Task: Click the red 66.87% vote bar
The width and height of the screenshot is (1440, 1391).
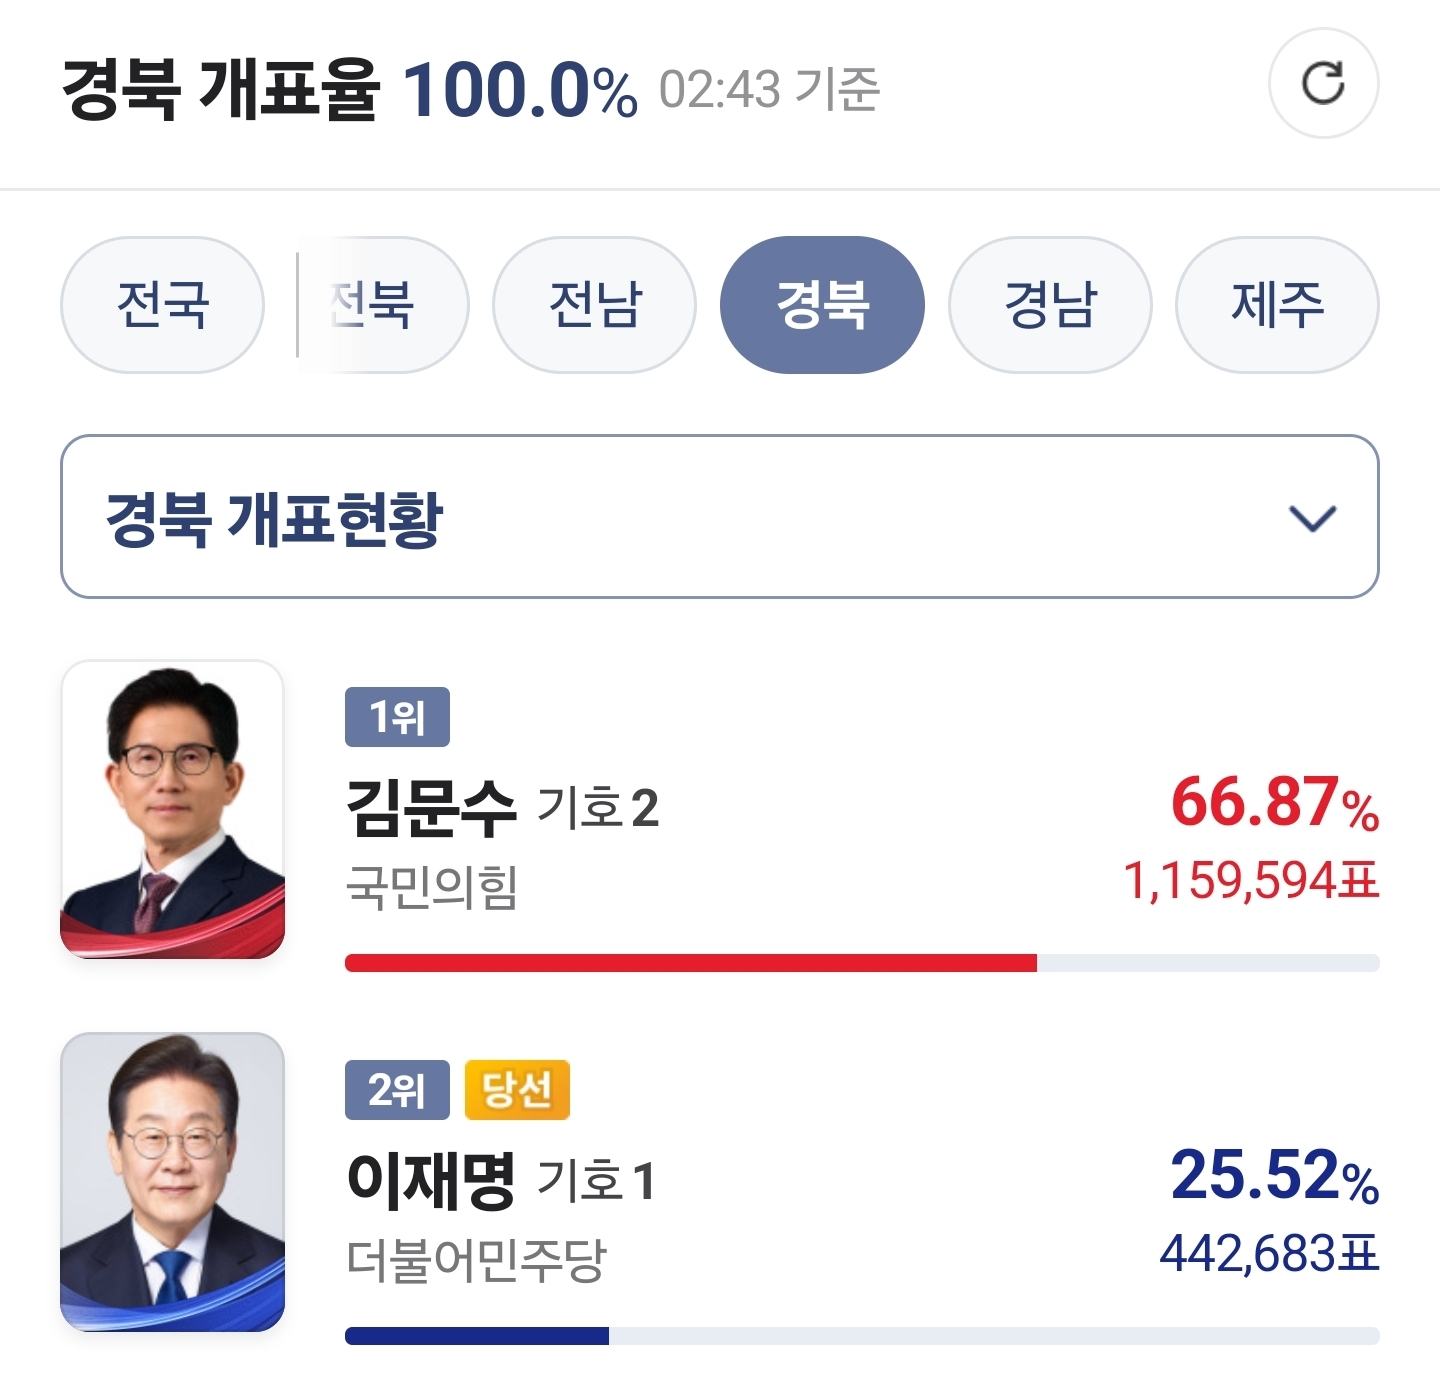Action: pyautogui.click(x=690, y=963)
